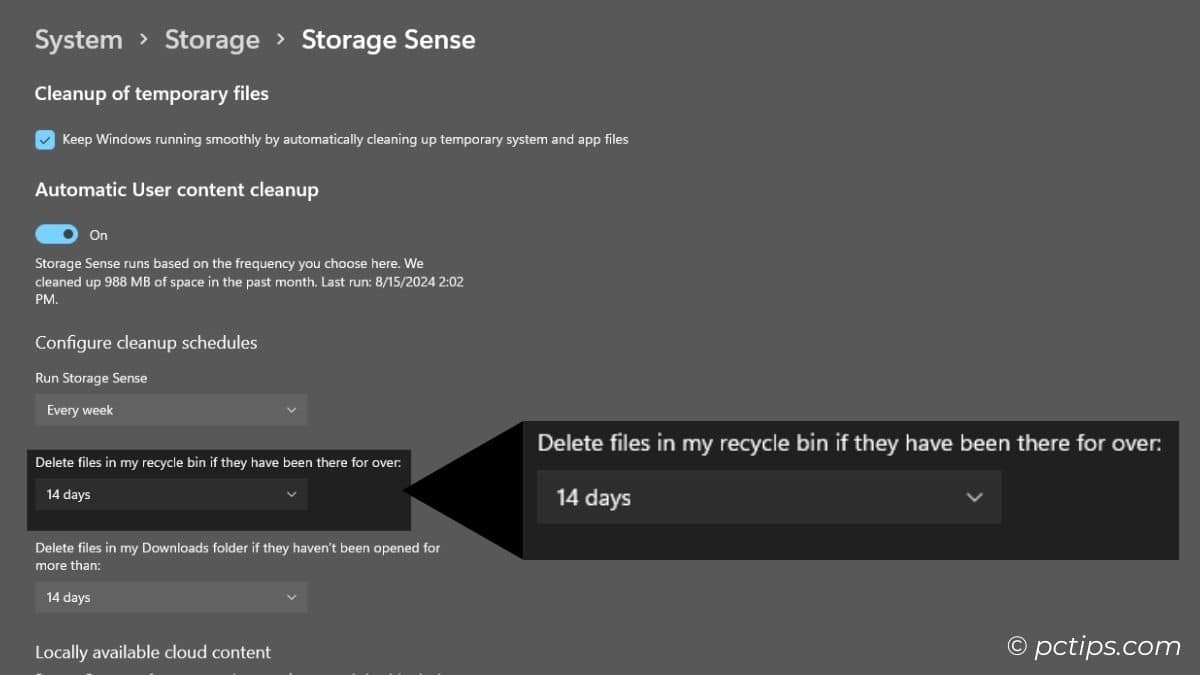Navigate to Storage via the breadcrumb

[212, 40]
